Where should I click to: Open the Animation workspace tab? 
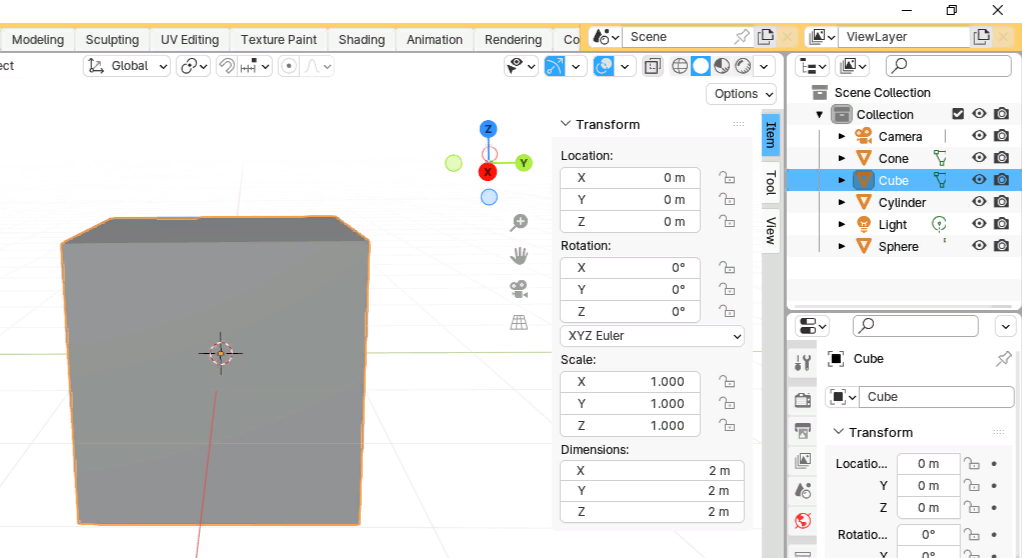pos(435,40)
